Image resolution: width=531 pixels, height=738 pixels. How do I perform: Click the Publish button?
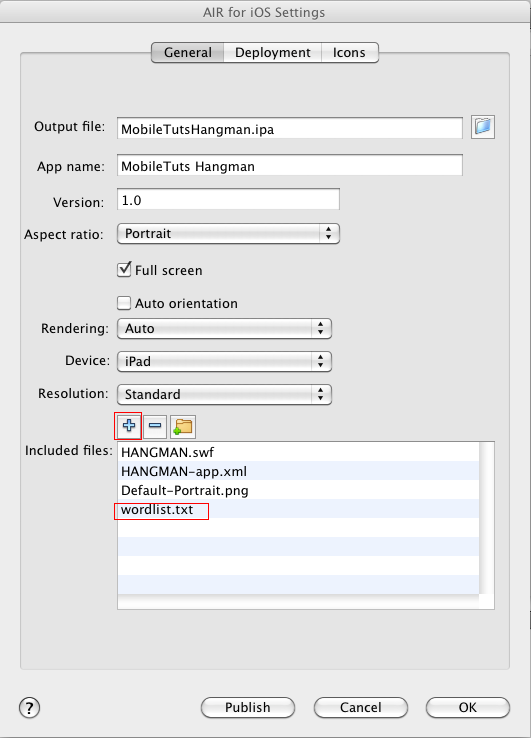point(248,707)
